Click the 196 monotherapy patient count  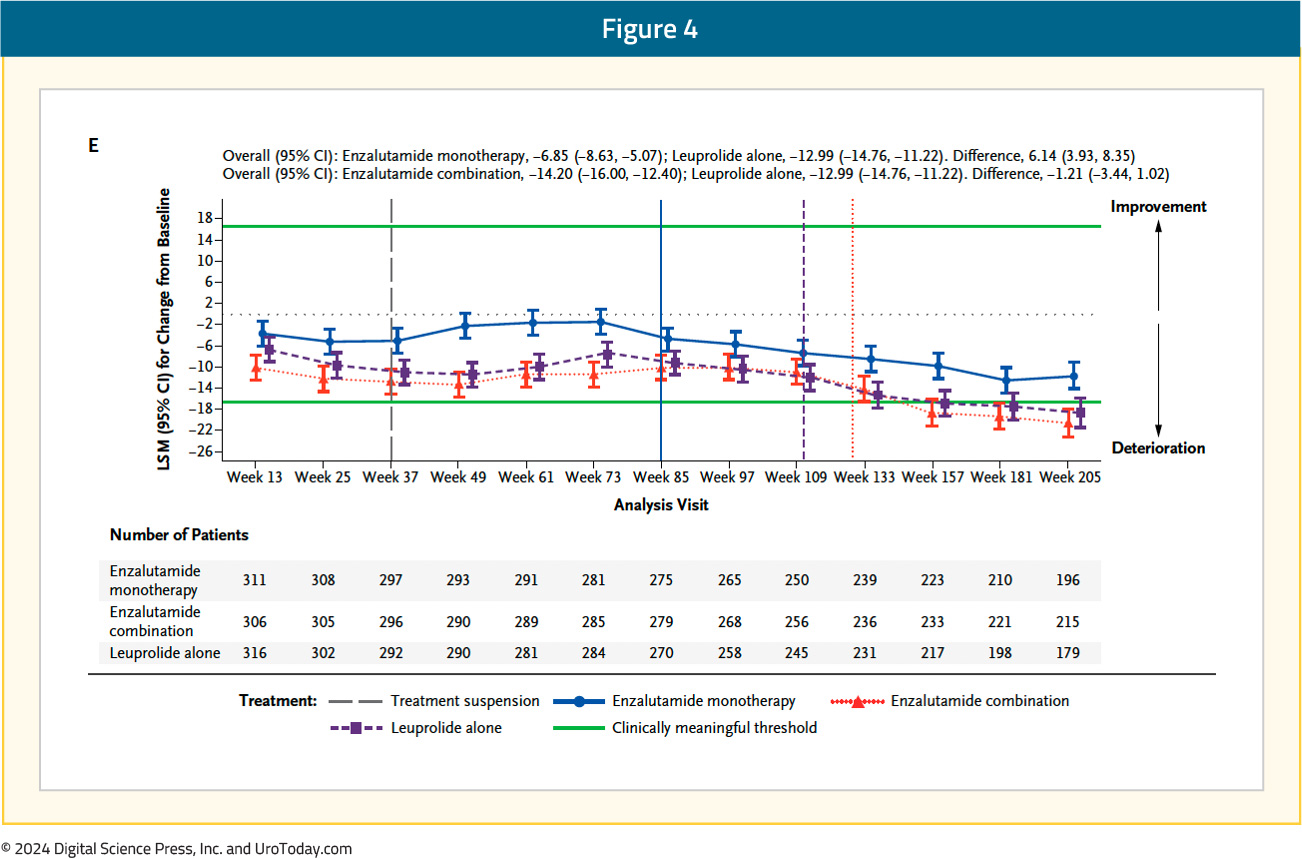(x=1068, y=580)
